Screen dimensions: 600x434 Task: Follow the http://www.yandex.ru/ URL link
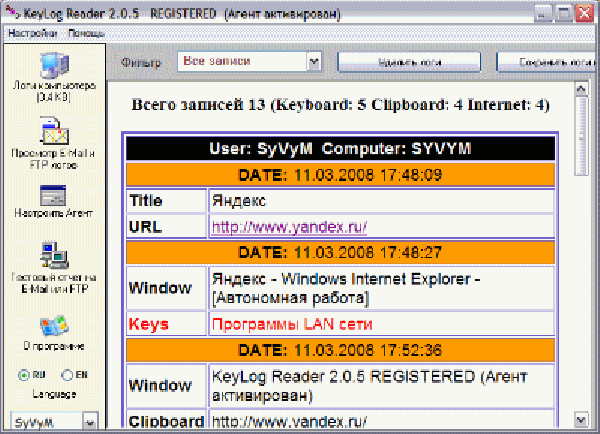tap(289, 227)
